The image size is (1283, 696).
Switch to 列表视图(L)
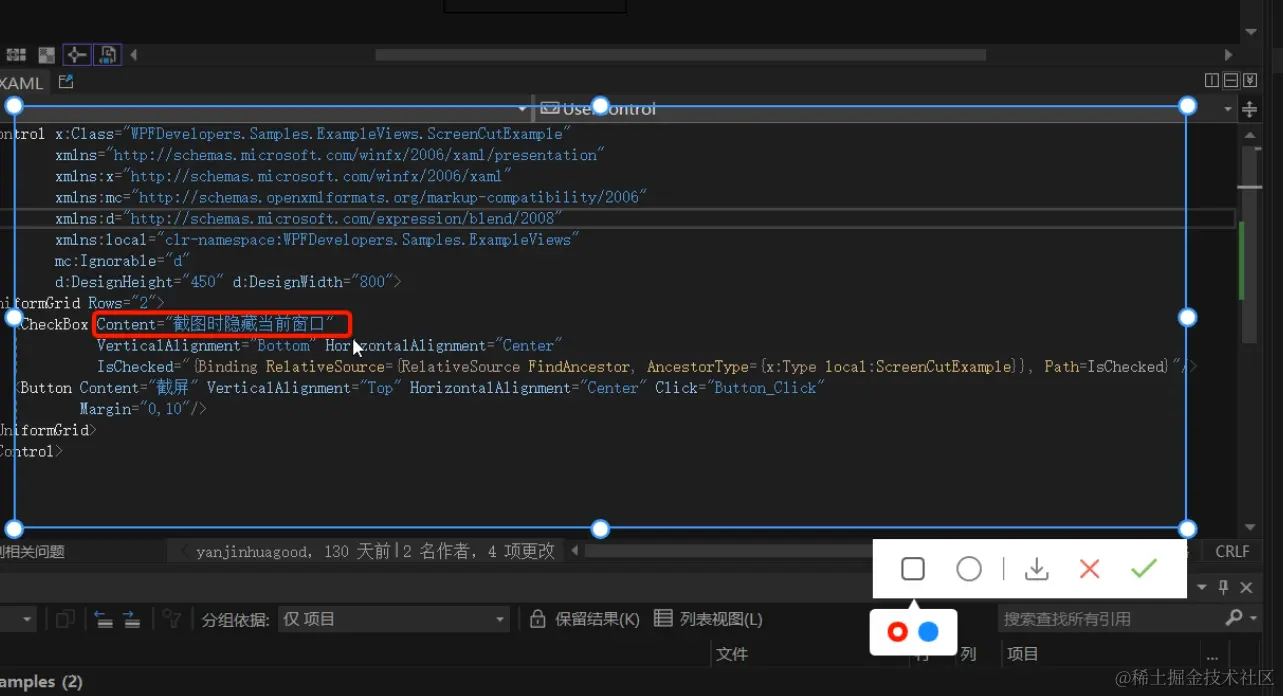[708, 620]
